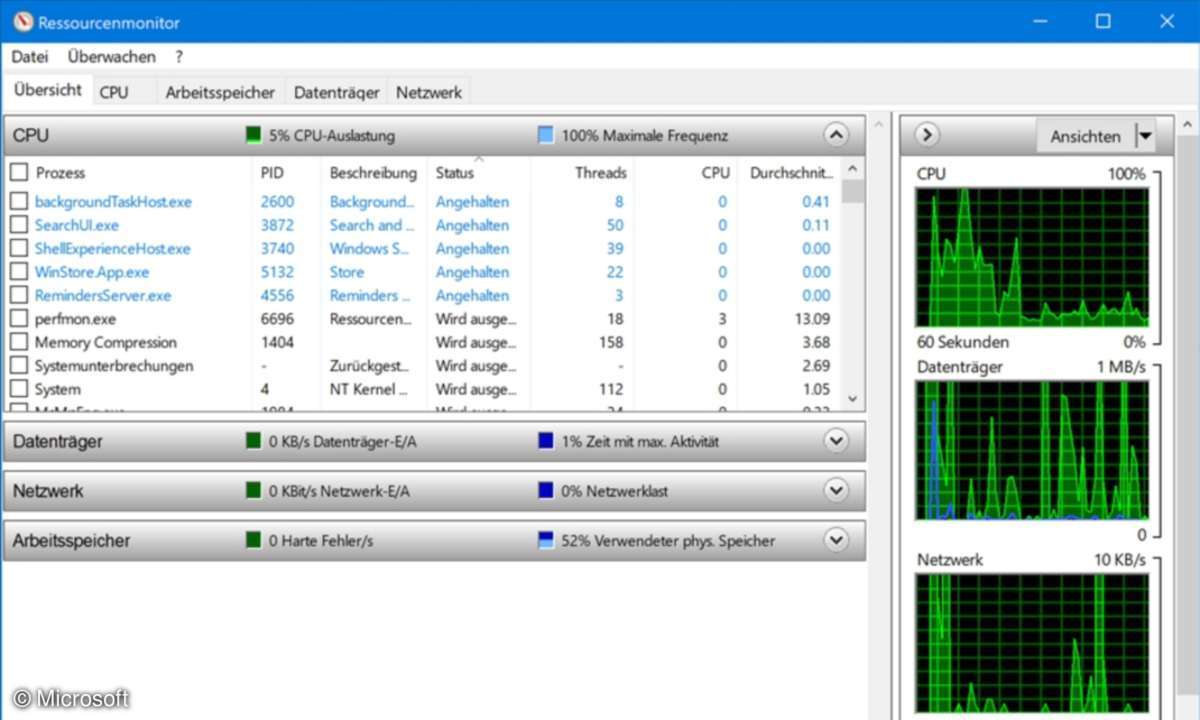Image resolution: width=1200 pixels, height=720 pixels.
Task: Tick the SearchUI.exe checkbox
Action: click(19, 226)
